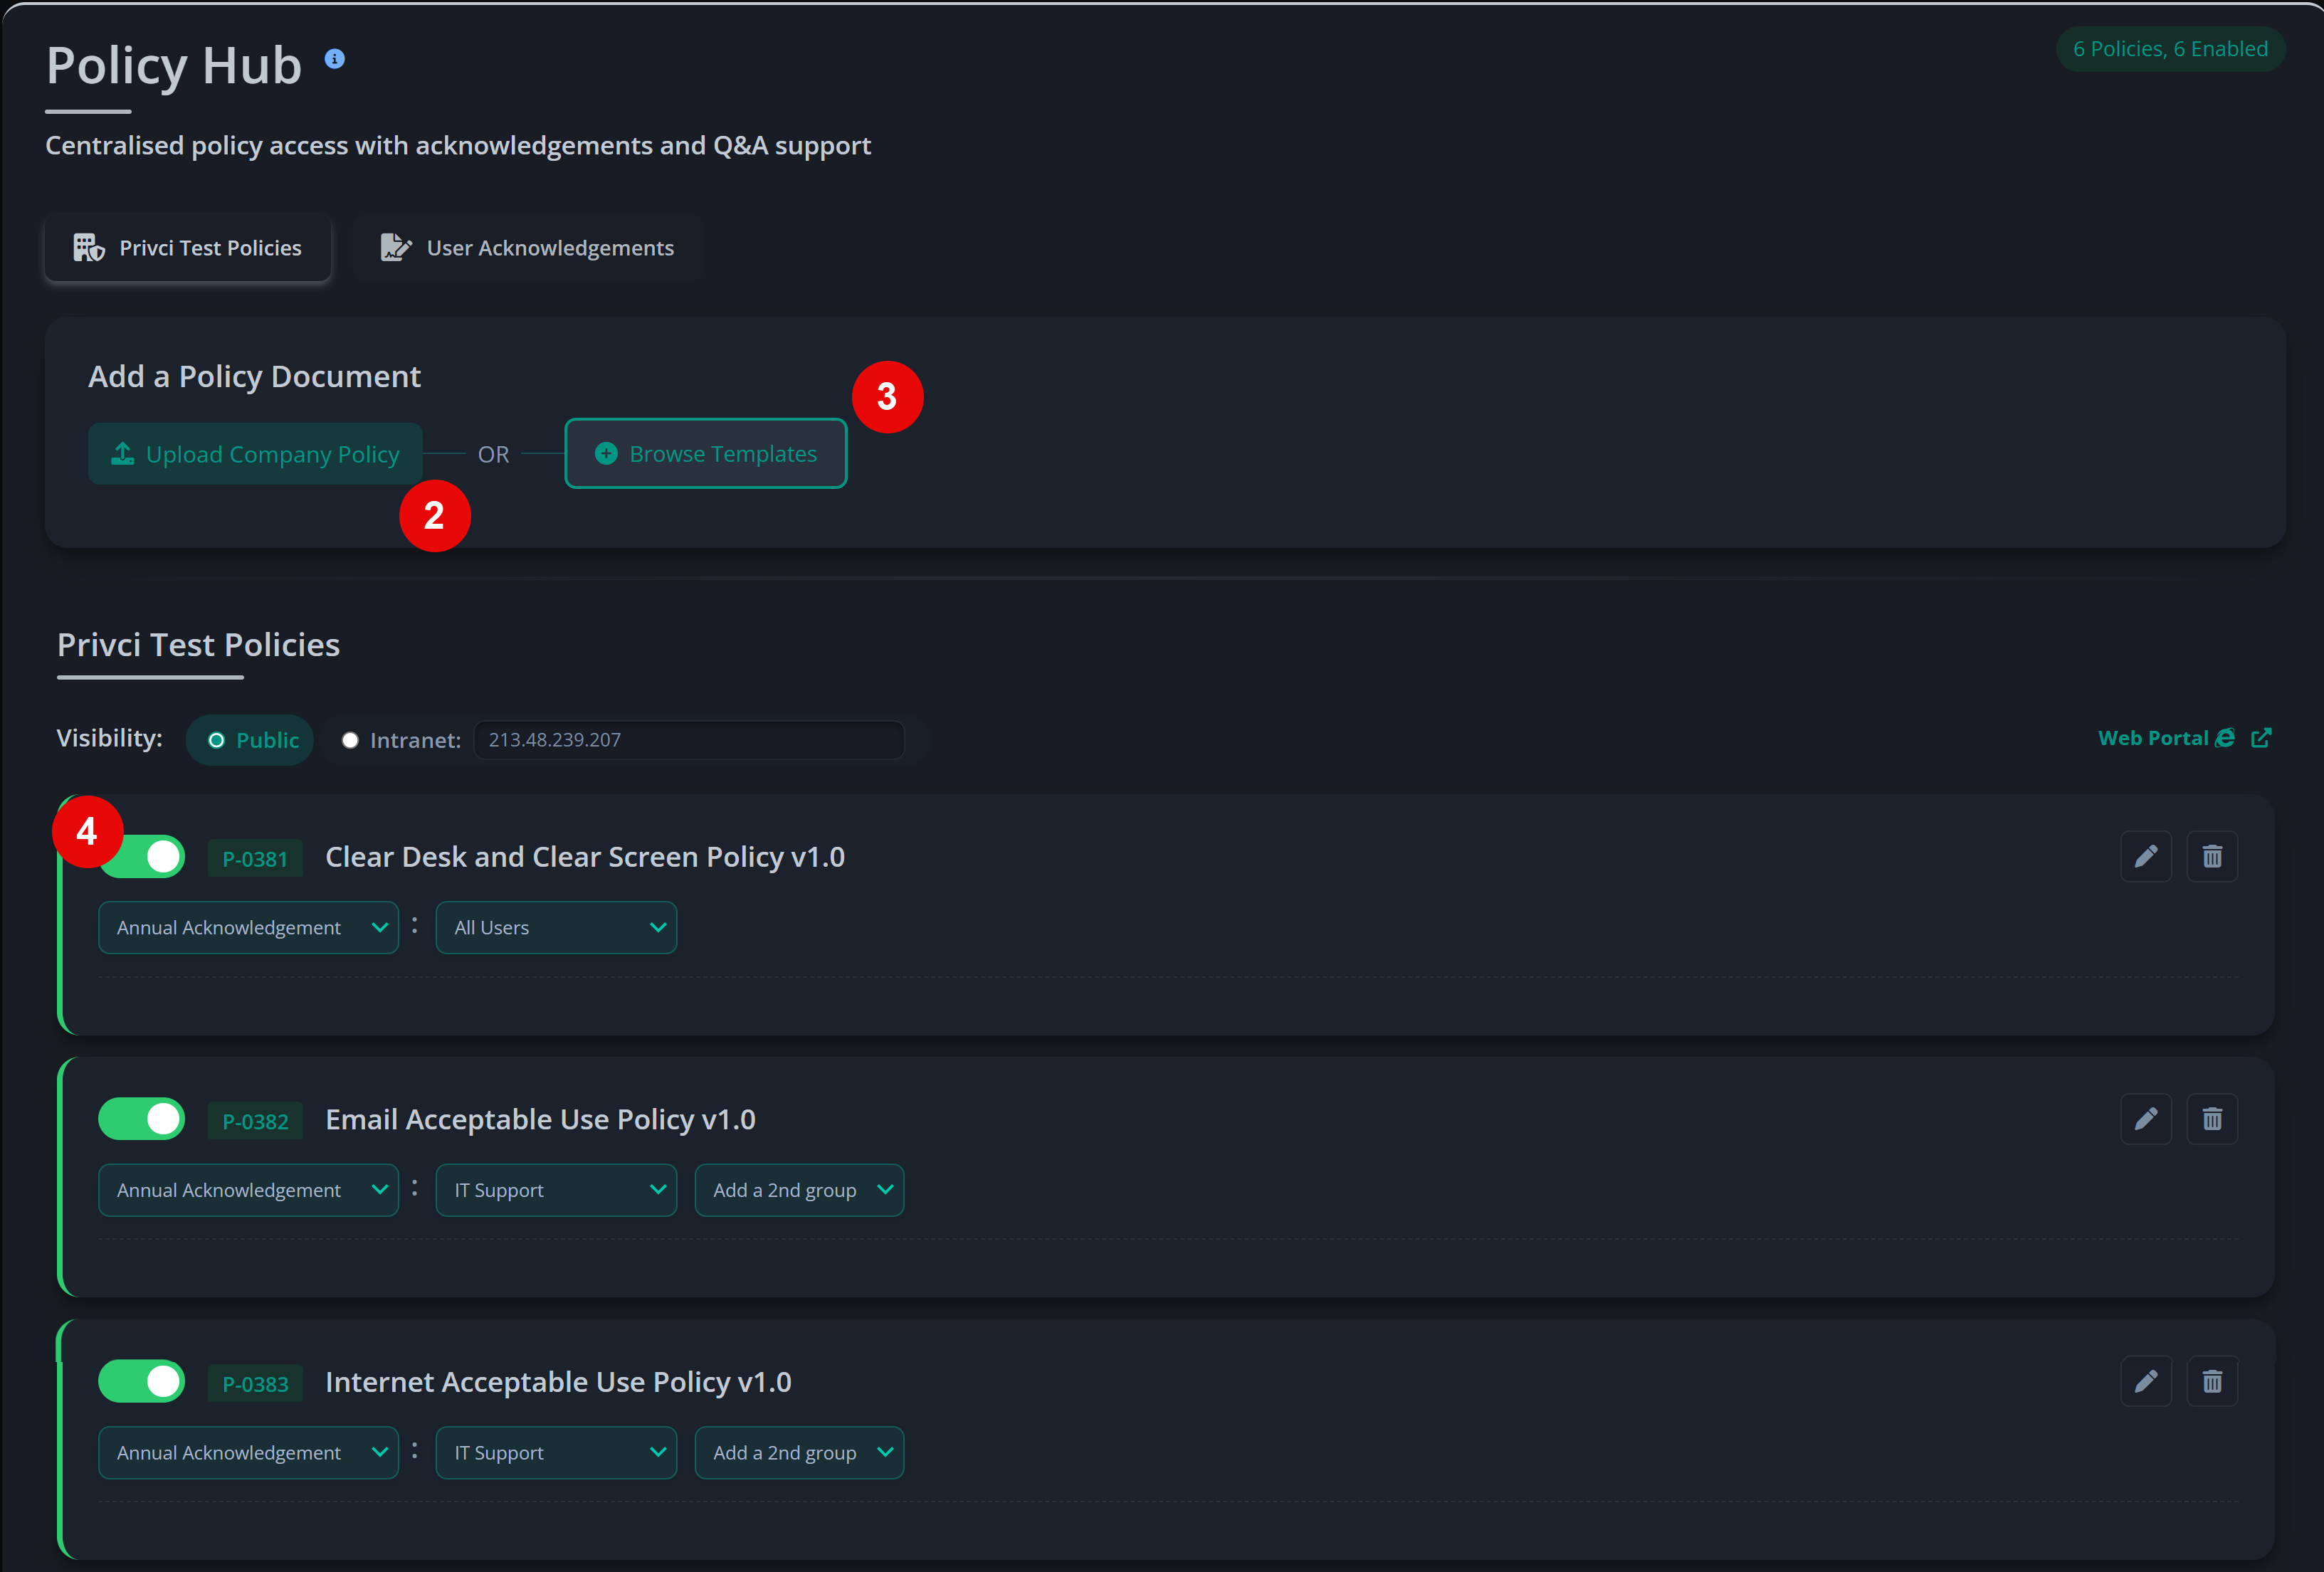Edit the Internet Acceptable Use Policy
The width and height of the screenshot is (2324, 1572).
(x=2146, y=1381)
